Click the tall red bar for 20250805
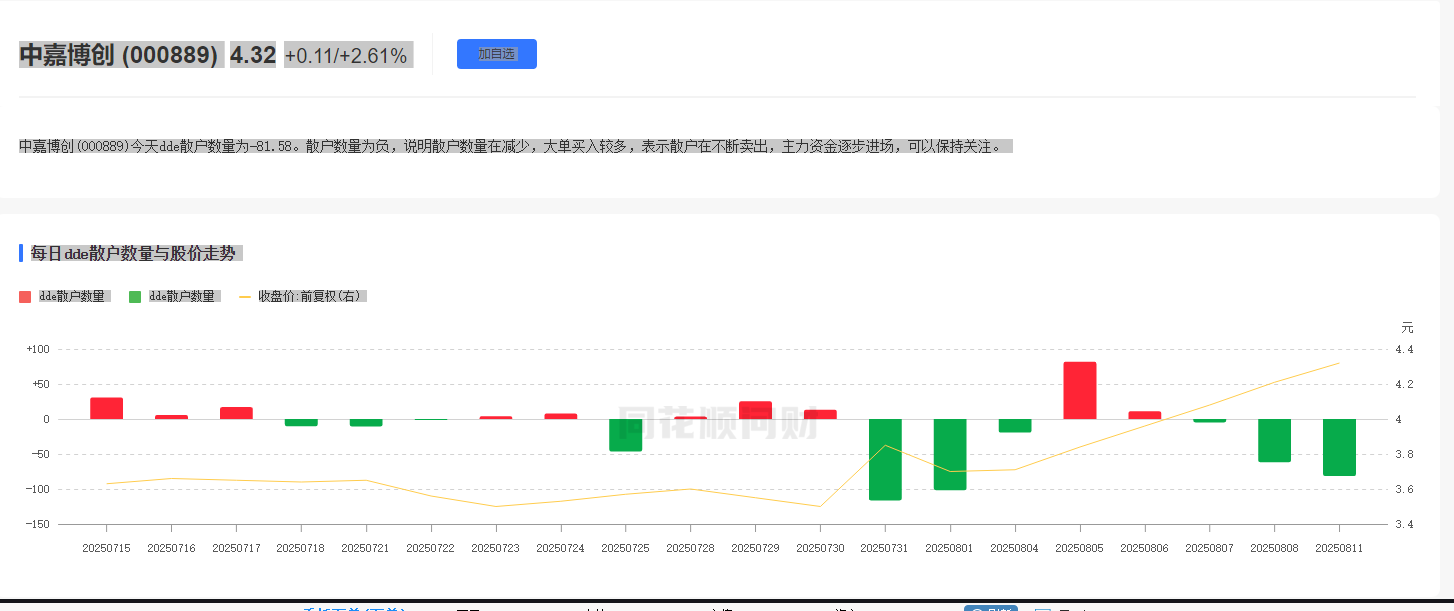The width and height of the screenshot is (1454, 611). [x=1080, y=390]
